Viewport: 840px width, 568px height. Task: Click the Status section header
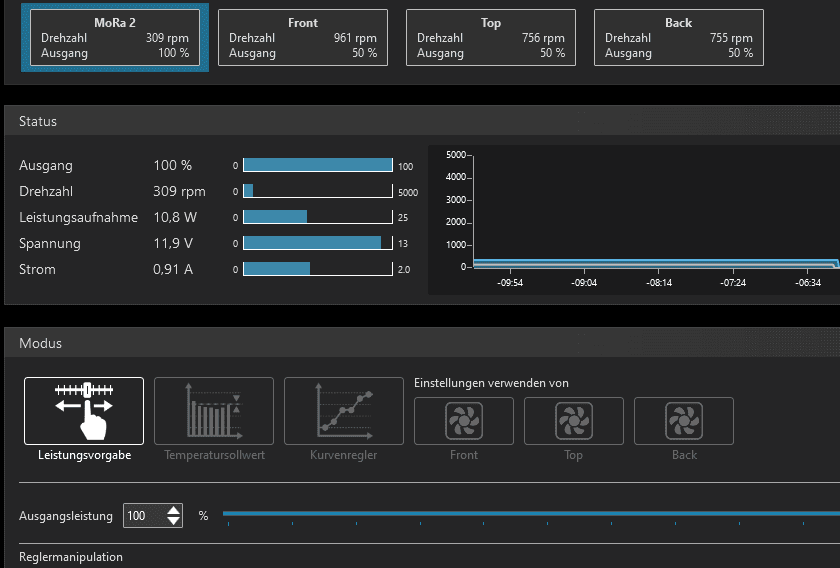tap(422, 121)
